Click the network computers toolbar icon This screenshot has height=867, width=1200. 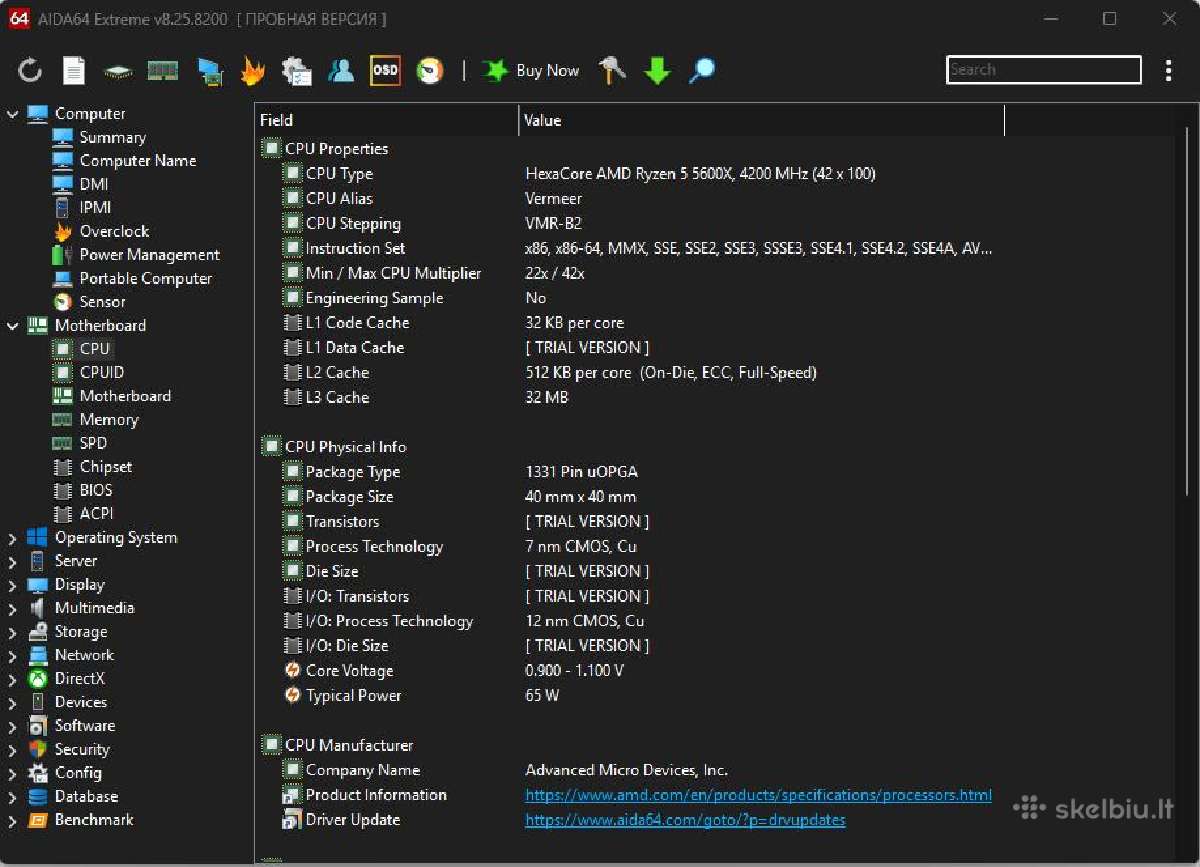point(209,70)
